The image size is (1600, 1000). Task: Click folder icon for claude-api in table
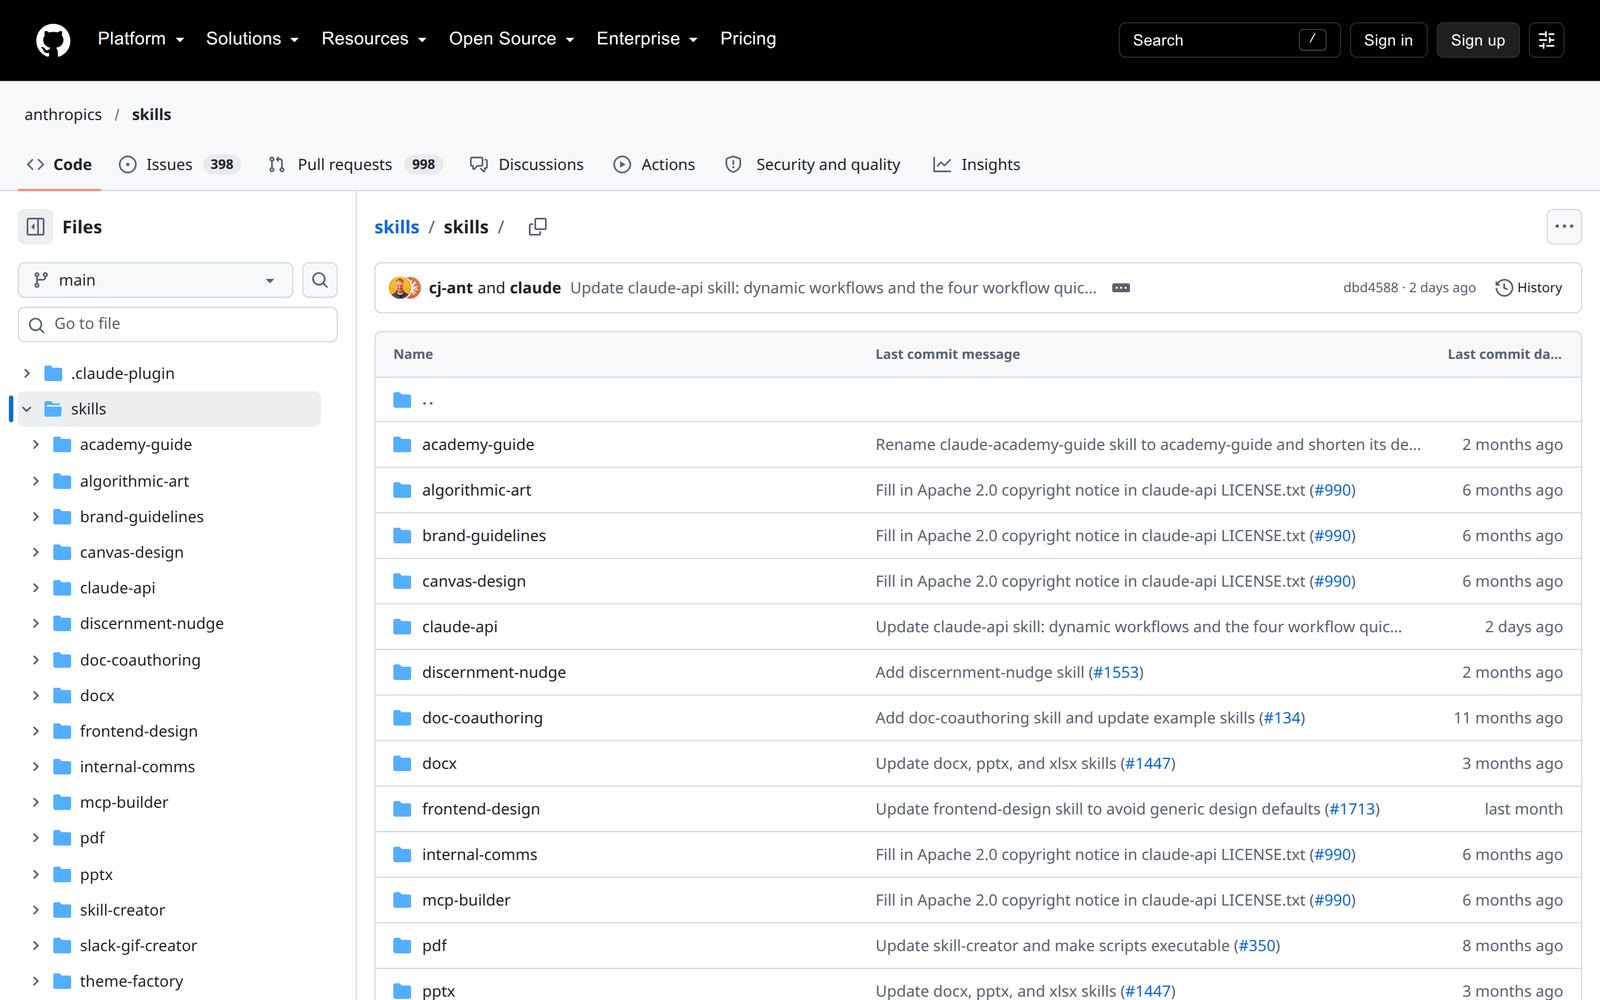point(402,627)
